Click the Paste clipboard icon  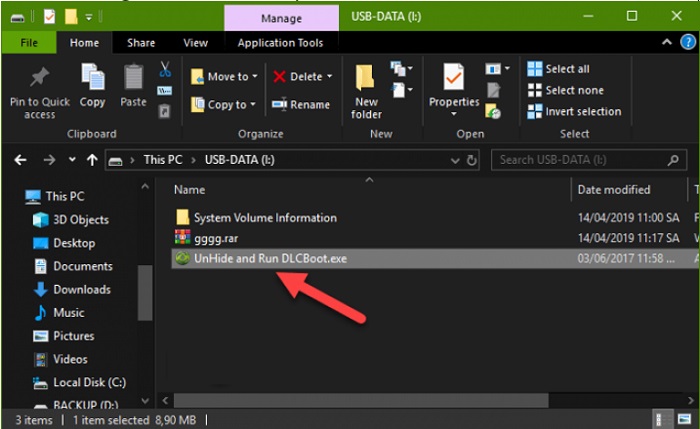(133, 77)
